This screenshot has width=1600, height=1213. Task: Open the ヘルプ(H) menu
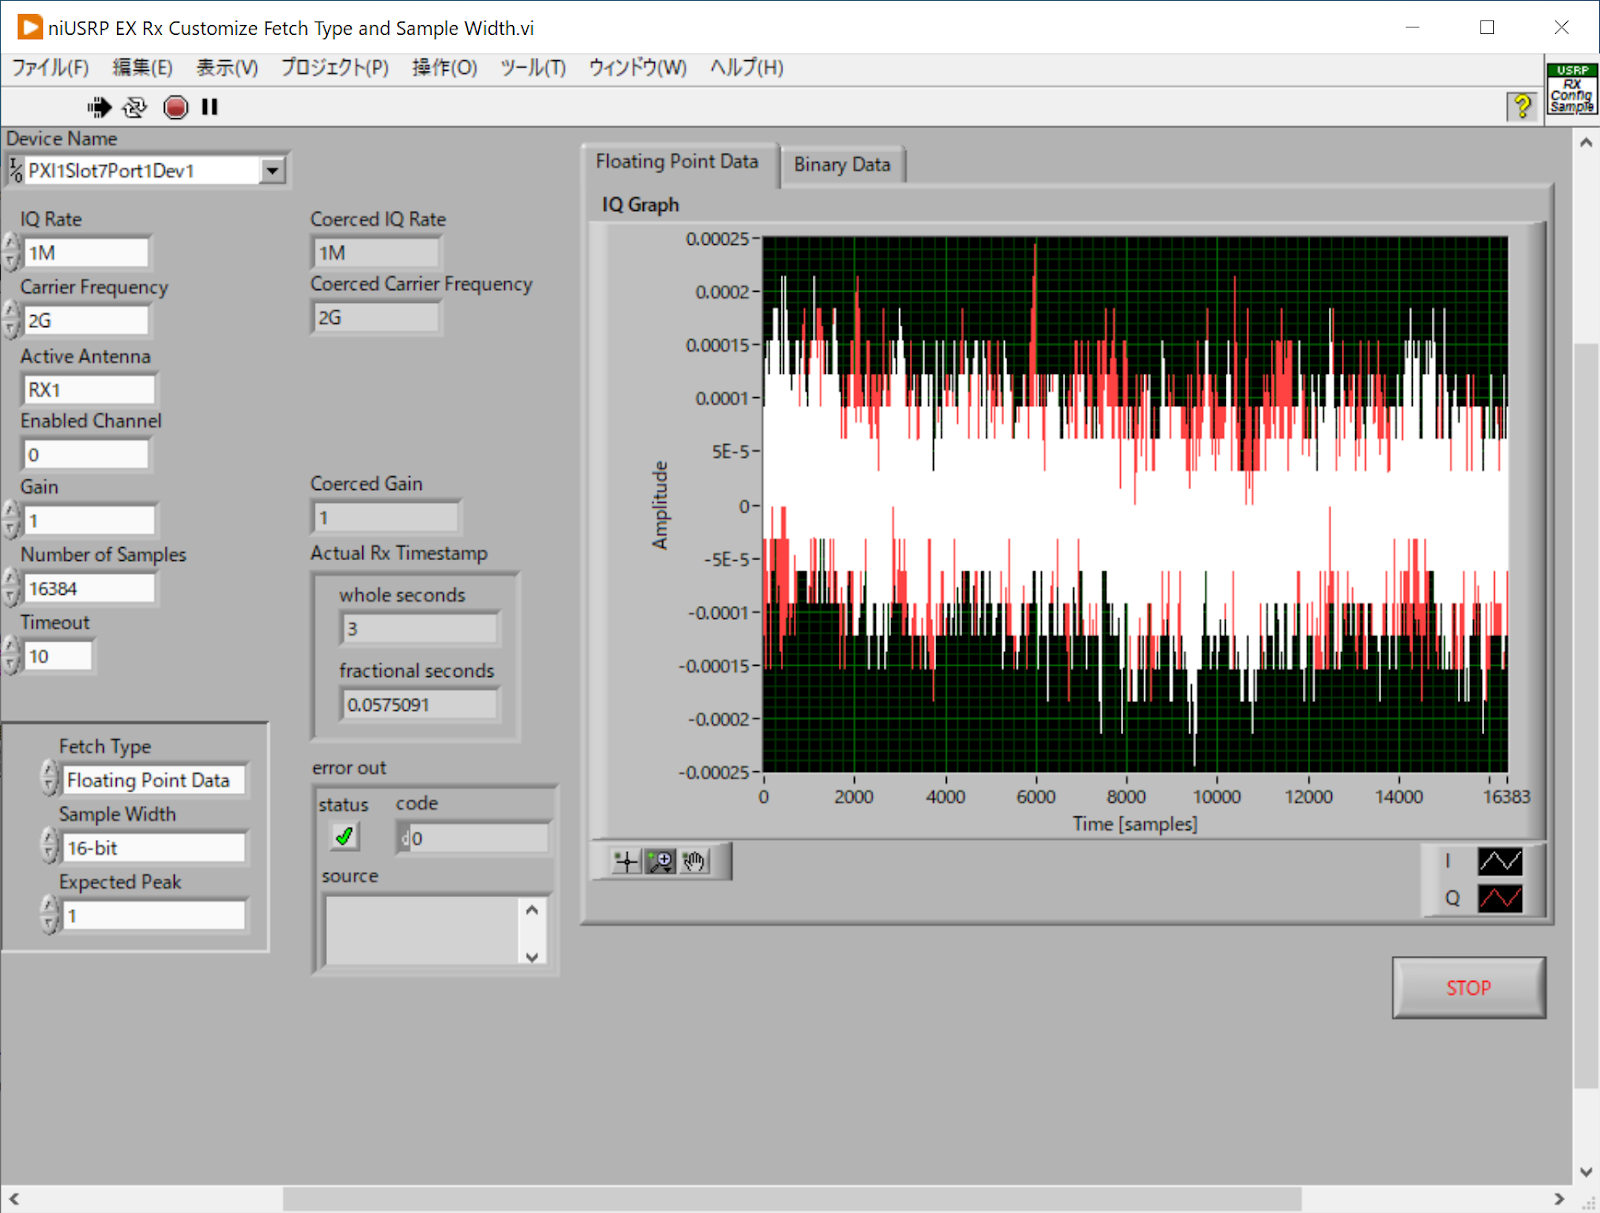pyautogui.click(x=746, y=68)
